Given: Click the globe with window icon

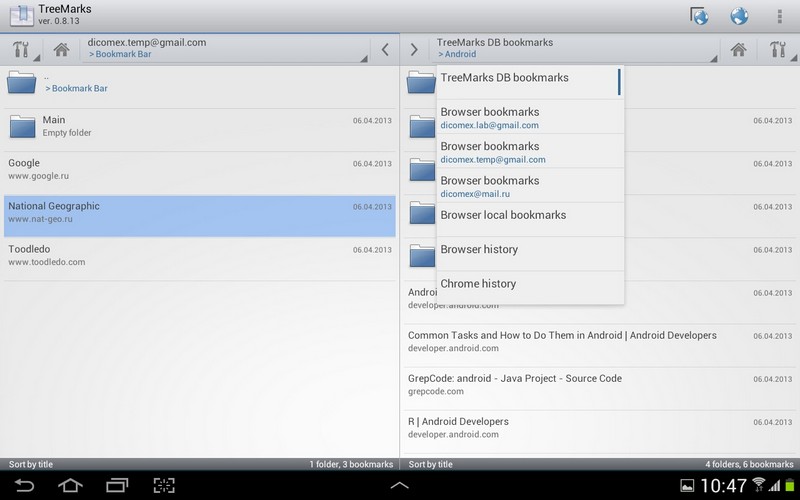Looking at the screenshot, I should point(699,16).
